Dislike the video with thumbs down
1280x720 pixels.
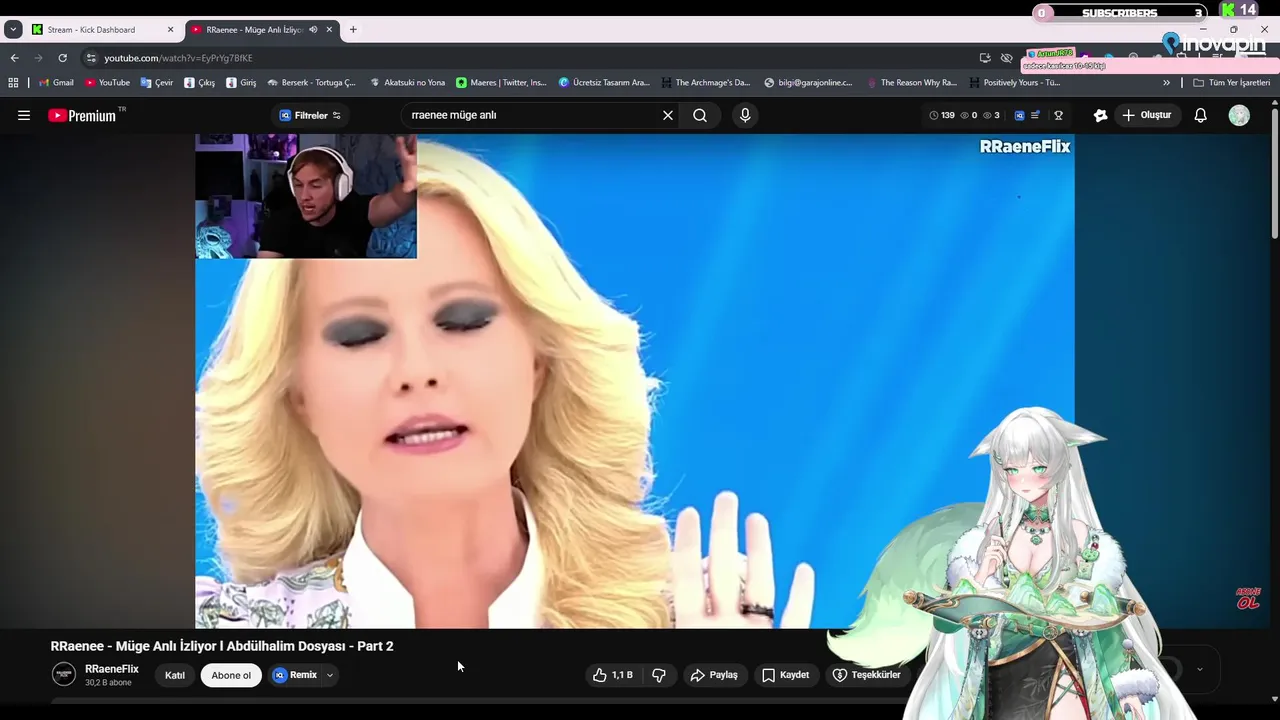click(x=659, y=675)
